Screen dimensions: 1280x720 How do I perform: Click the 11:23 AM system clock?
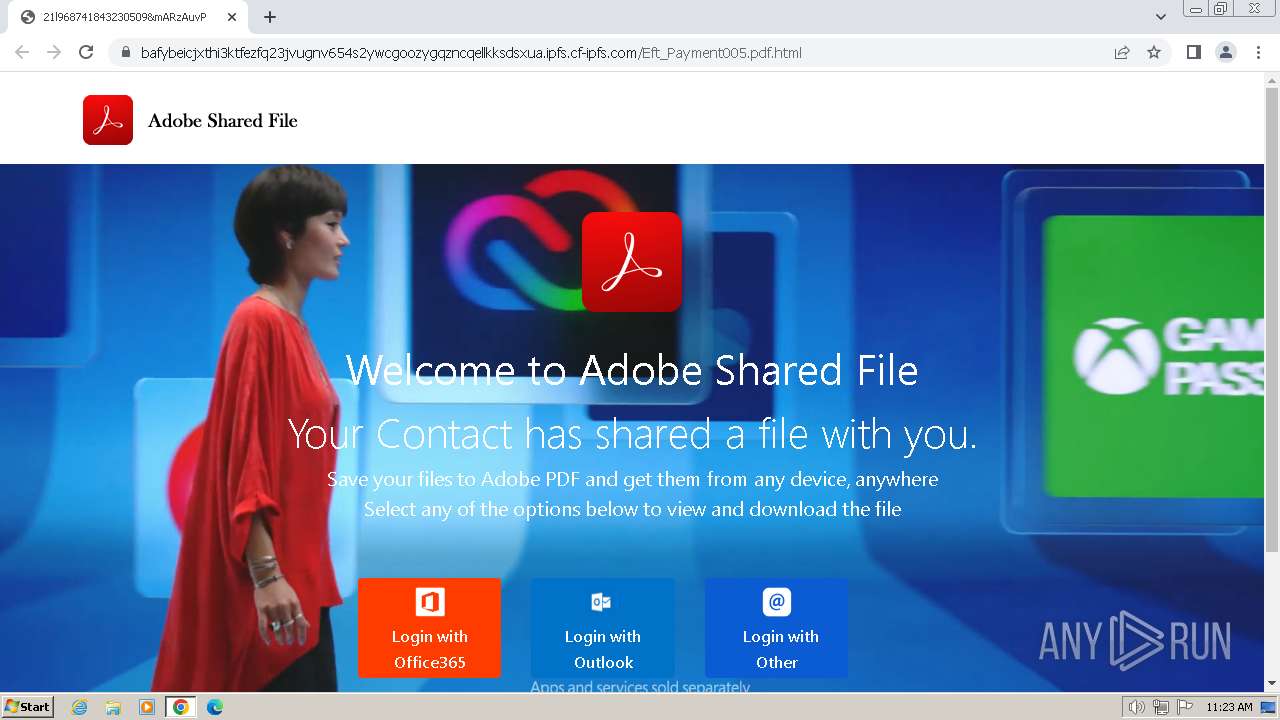pyautogui.click(x=1229, y=707)
